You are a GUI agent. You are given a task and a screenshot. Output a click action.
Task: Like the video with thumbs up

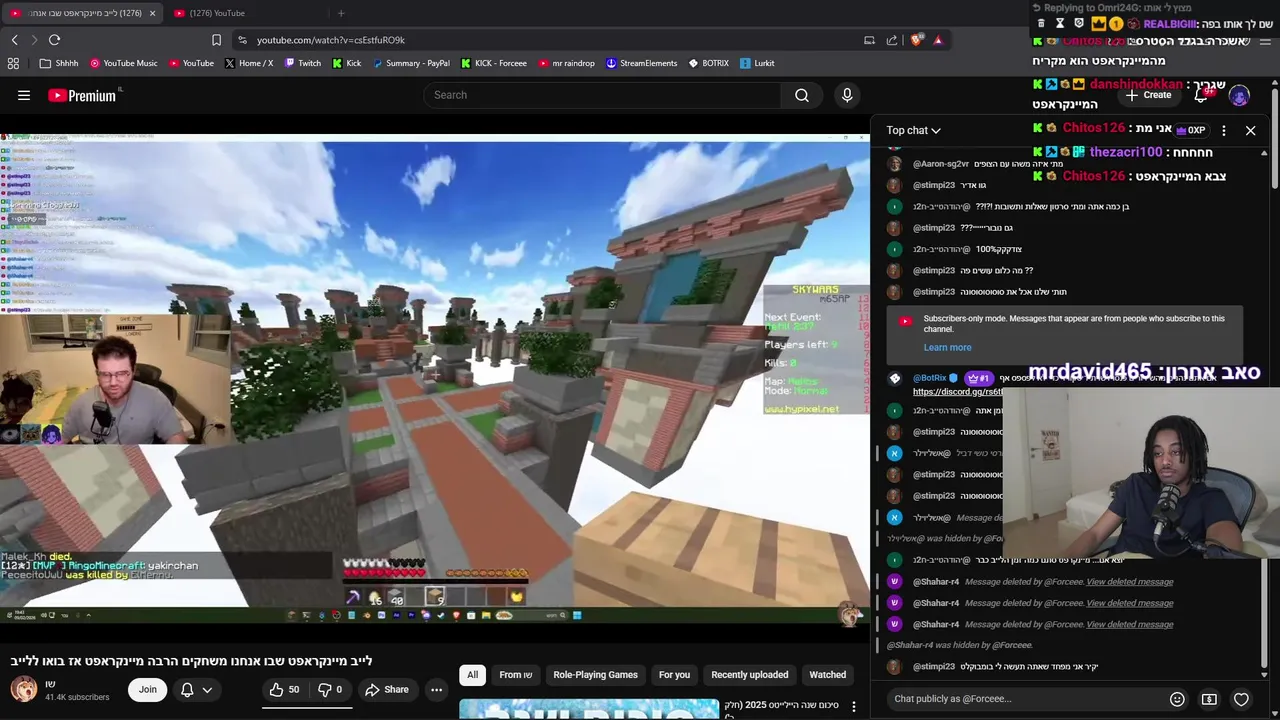pyautogui.click(x=284, y=689)
